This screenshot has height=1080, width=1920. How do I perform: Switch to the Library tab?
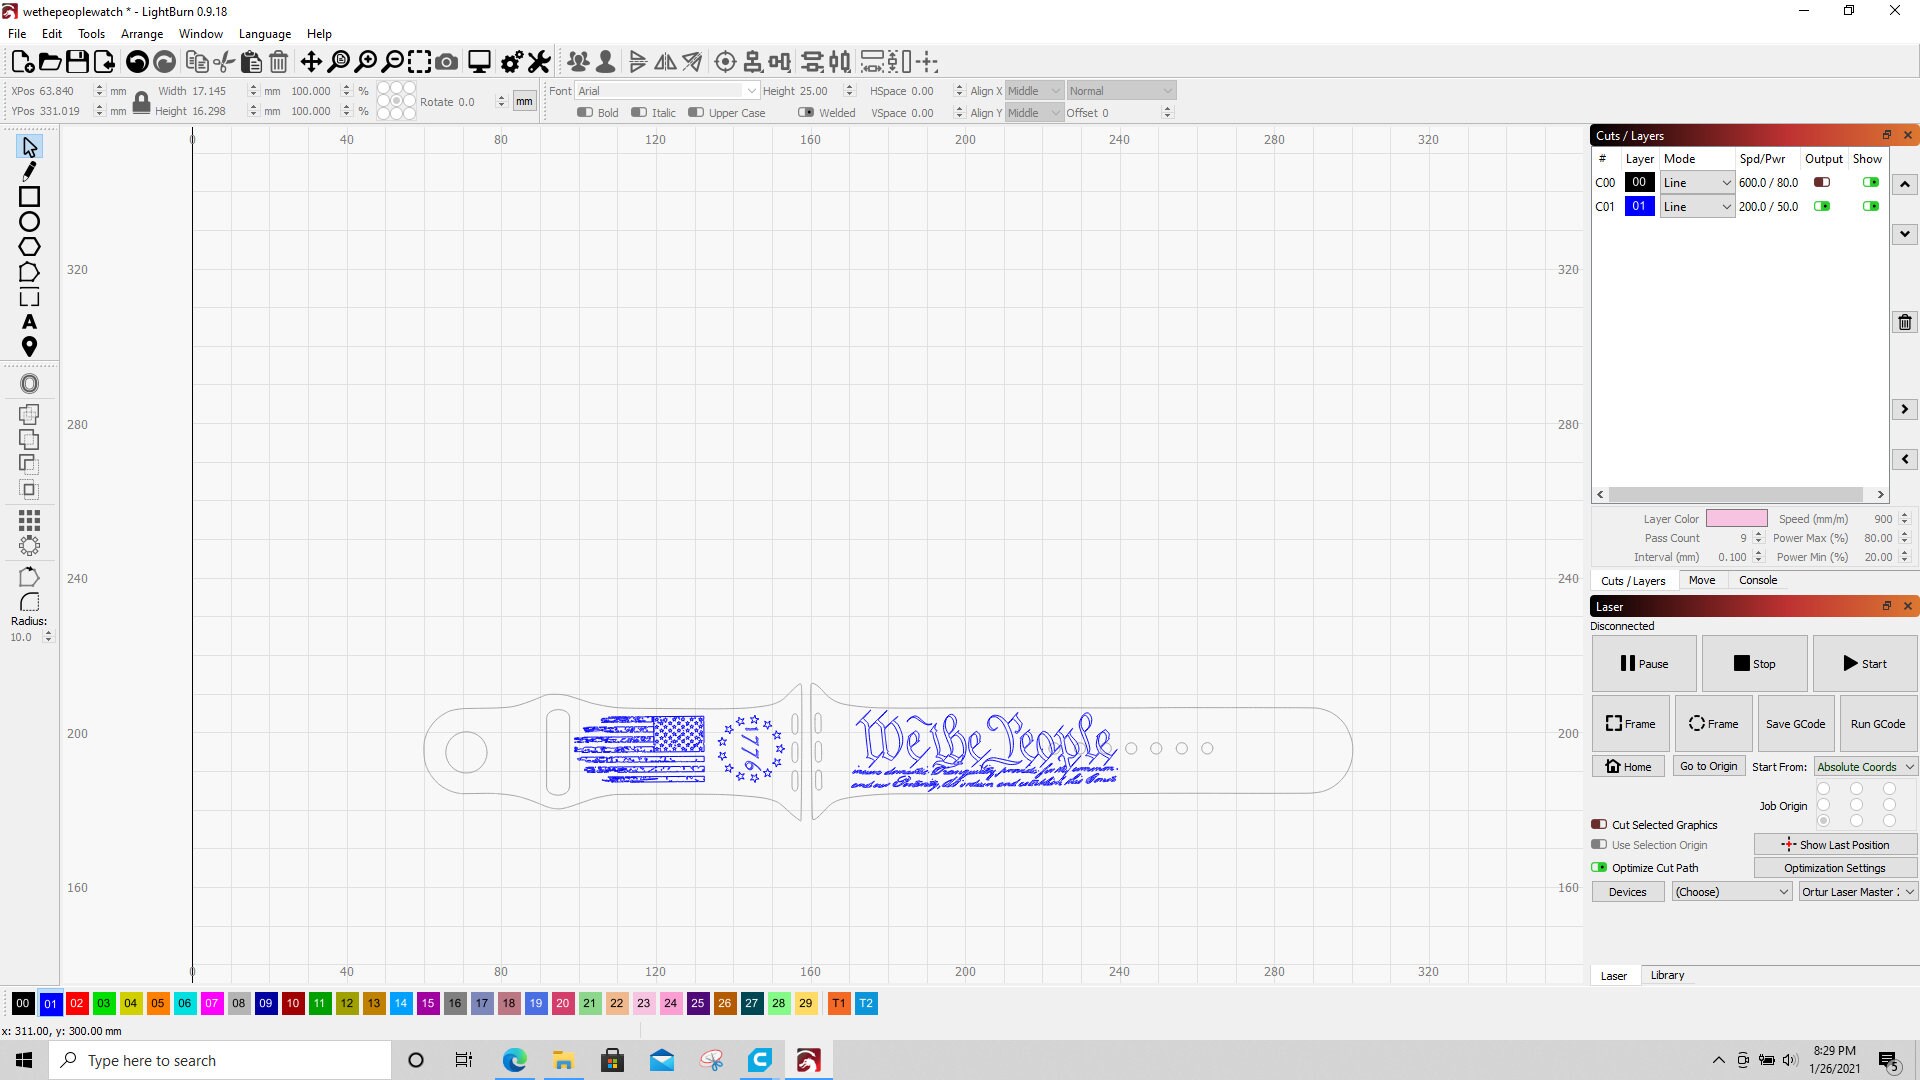1667,975
